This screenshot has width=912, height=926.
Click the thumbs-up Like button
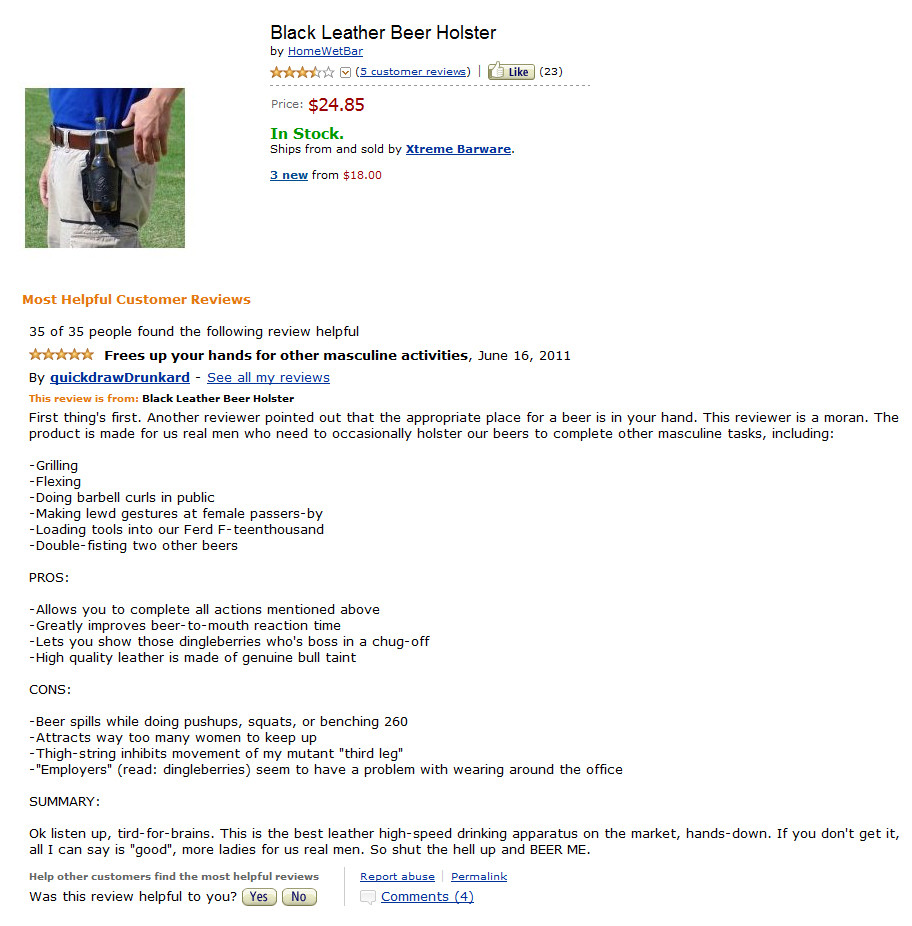coord(511,72)
